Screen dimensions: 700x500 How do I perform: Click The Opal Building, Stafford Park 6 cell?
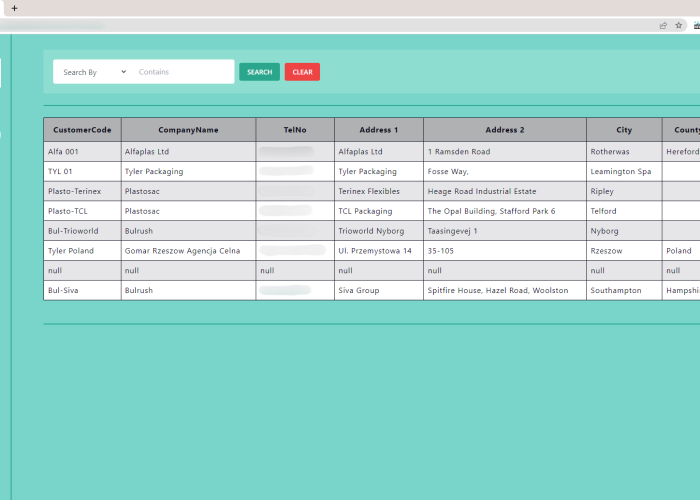(505, 211)
